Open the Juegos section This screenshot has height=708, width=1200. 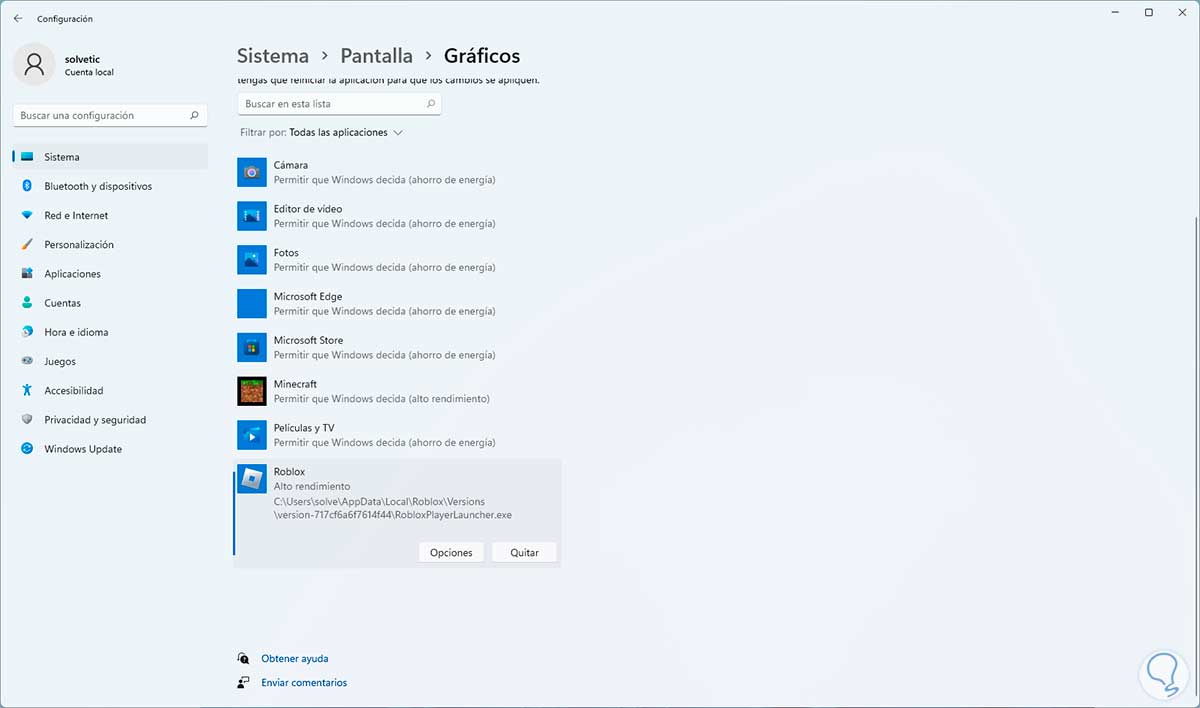coord(110,362)
